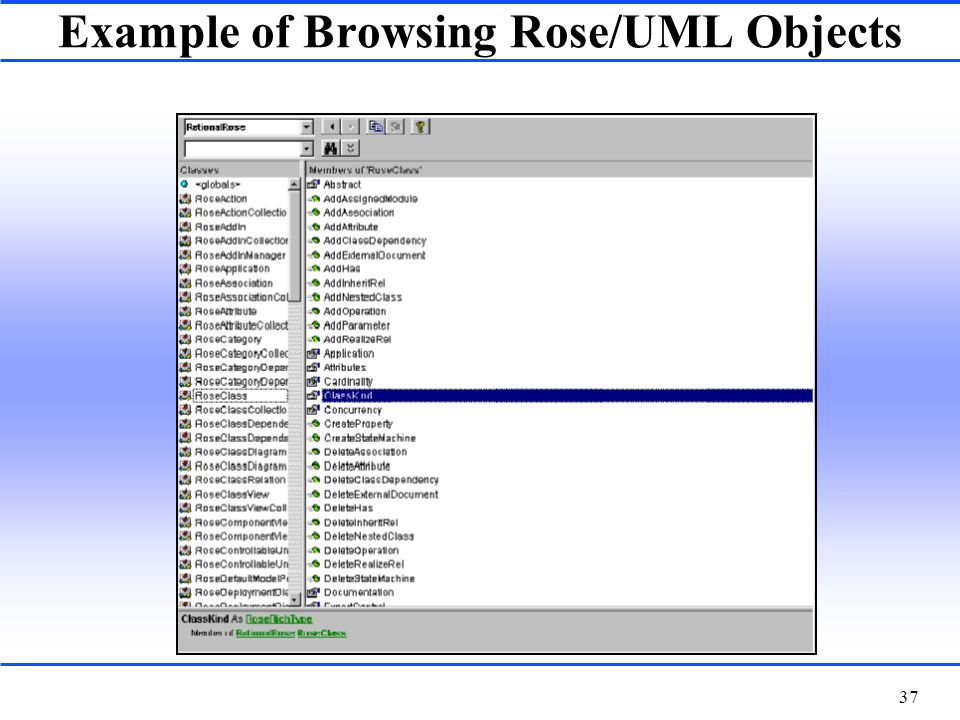The width and height of the screenshot is (960, 720).
Task: Select RoseDeploymentDia class entry
Action: [x=241, y=593]
